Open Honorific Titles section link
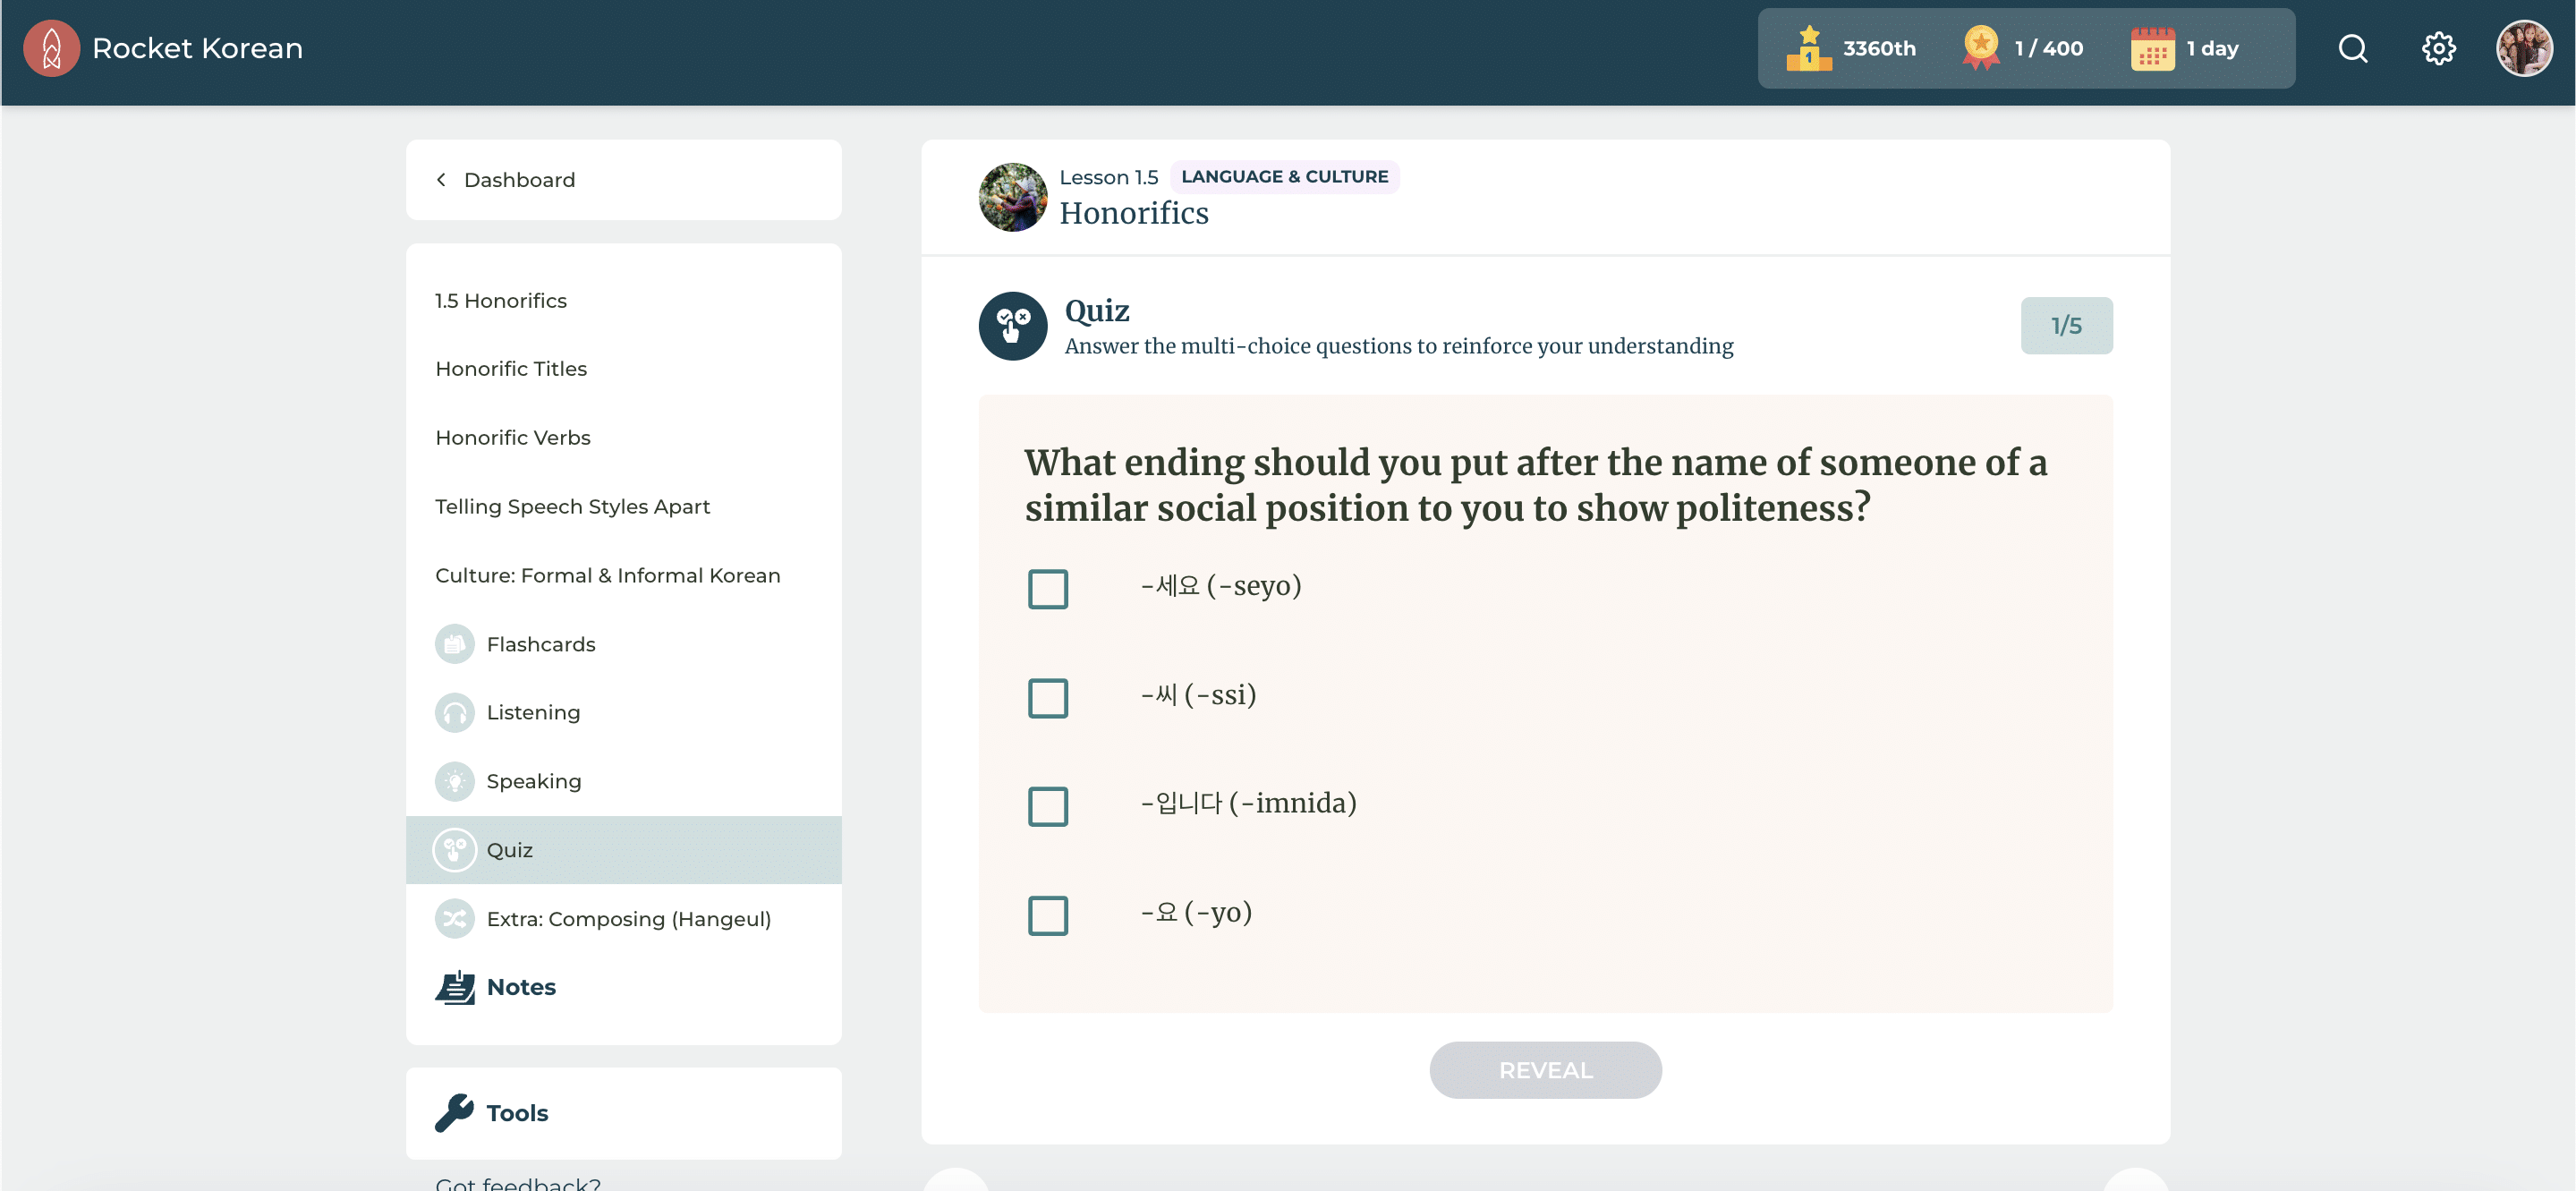The height and width of the screenshot is (1191, 2576). click(511, 369)
